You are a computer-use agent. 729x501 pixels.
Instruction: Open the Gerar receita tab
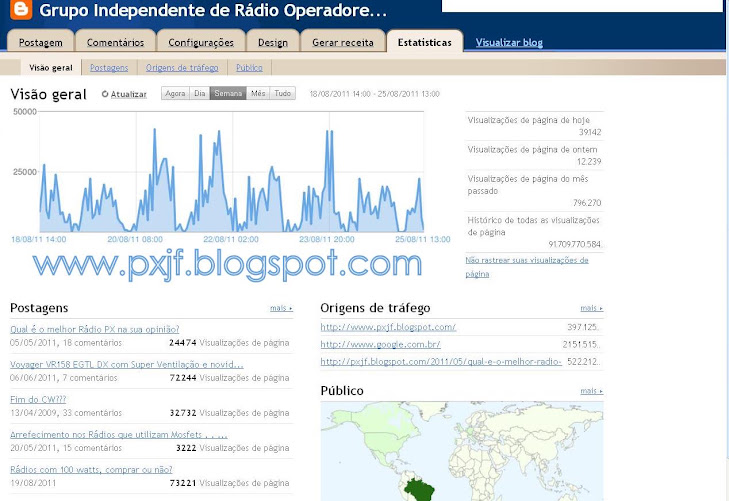coord(343,42)
